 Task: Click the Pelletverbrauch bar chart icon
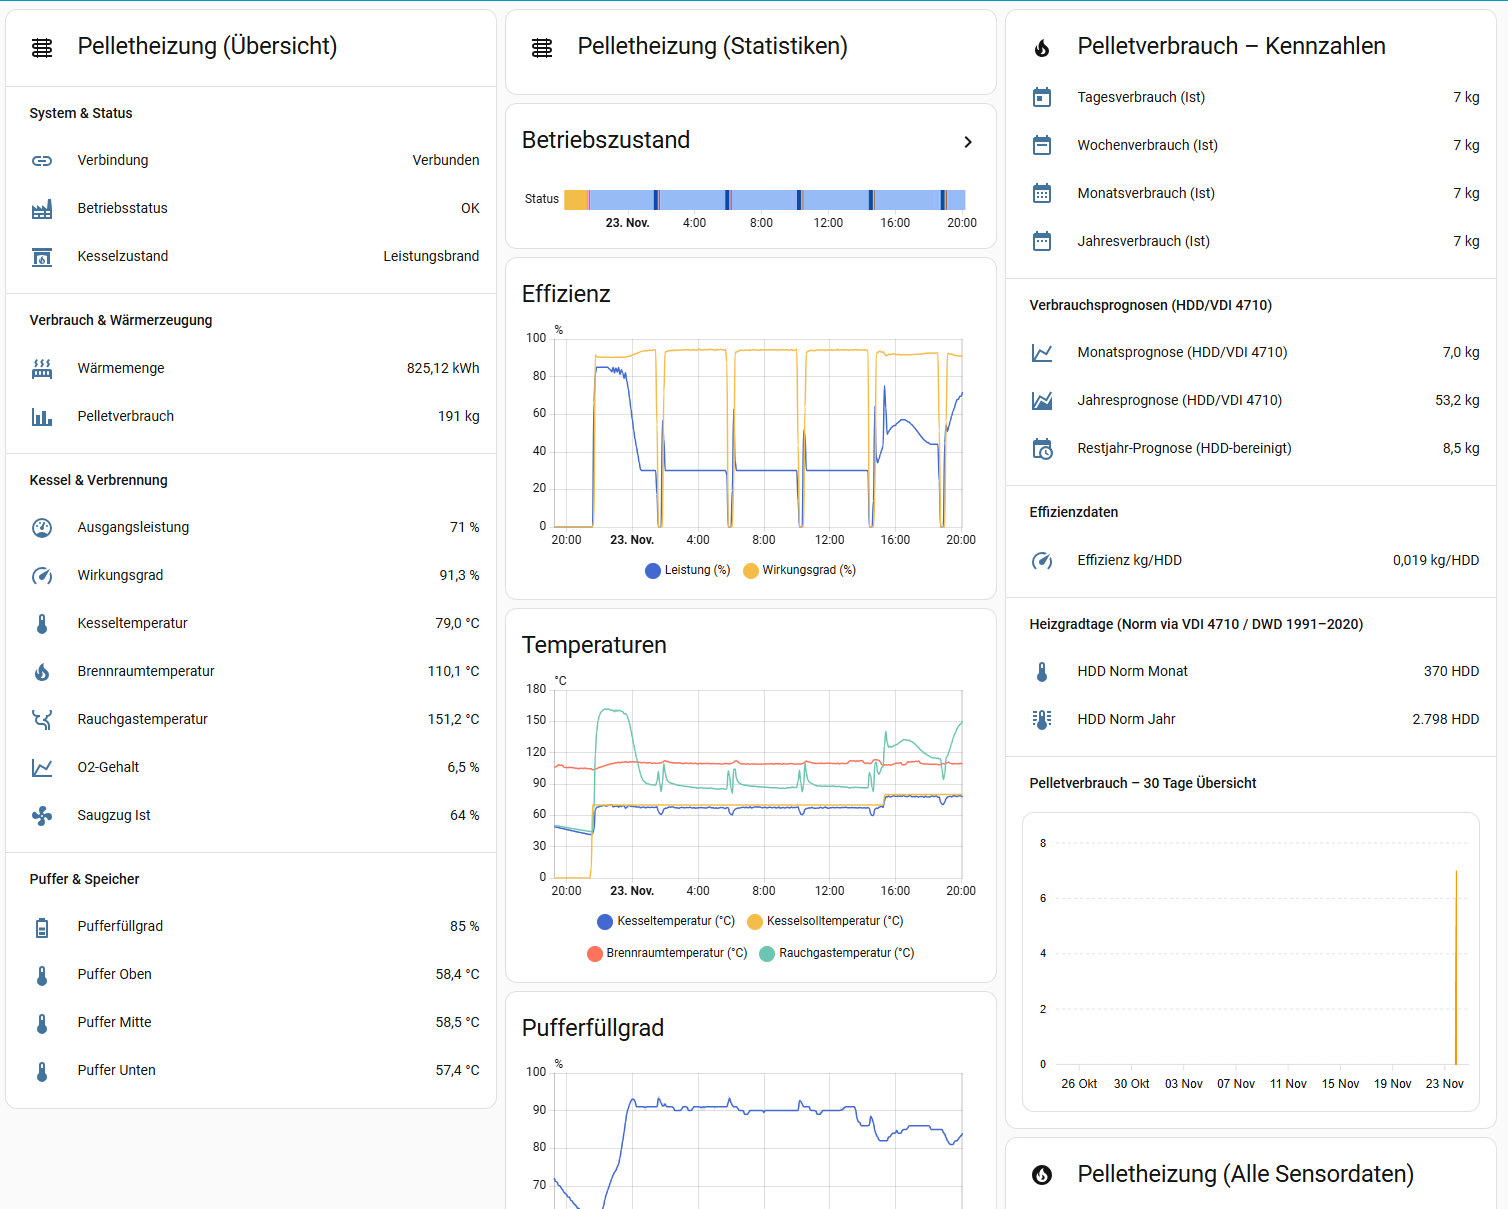pyautogui.click(x=42, y=417)
